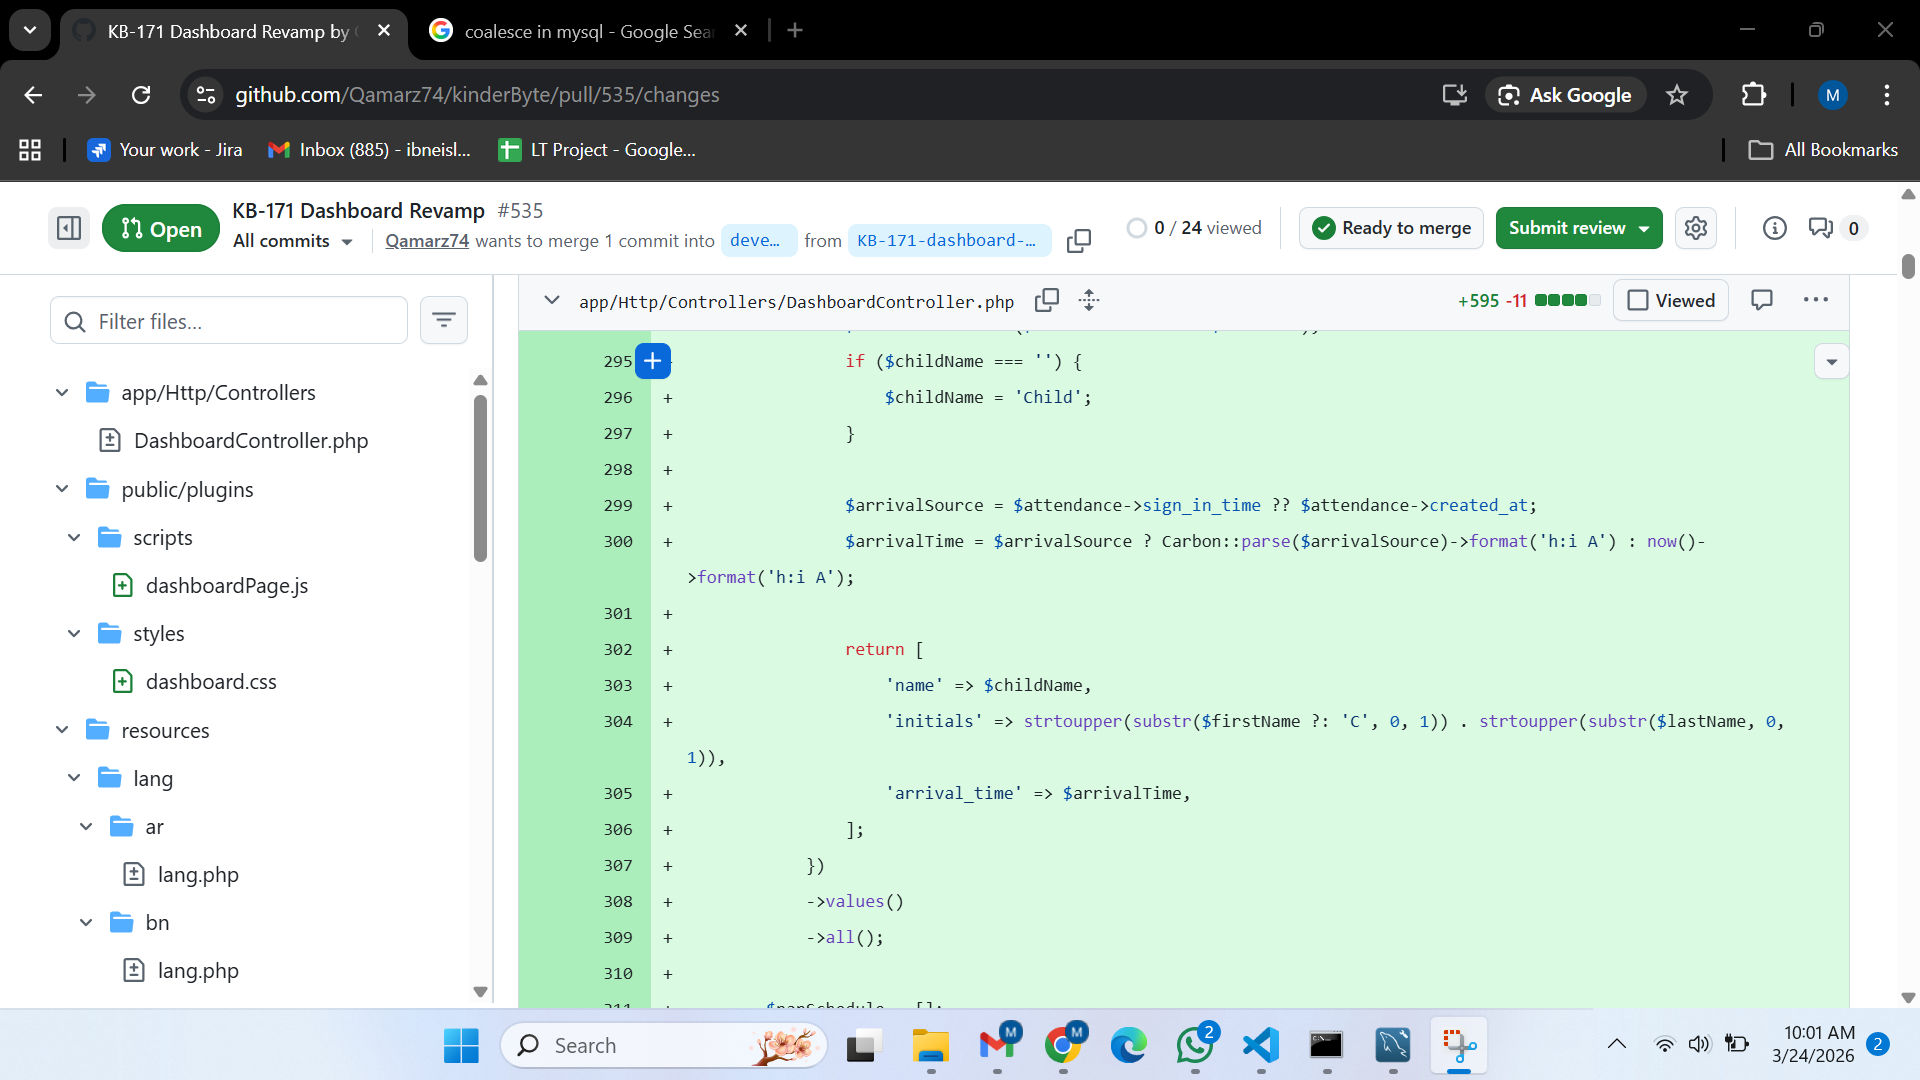Expand all lines of the diff file
This screenshot has height=1080, width=1920.
pos(1089,300)
